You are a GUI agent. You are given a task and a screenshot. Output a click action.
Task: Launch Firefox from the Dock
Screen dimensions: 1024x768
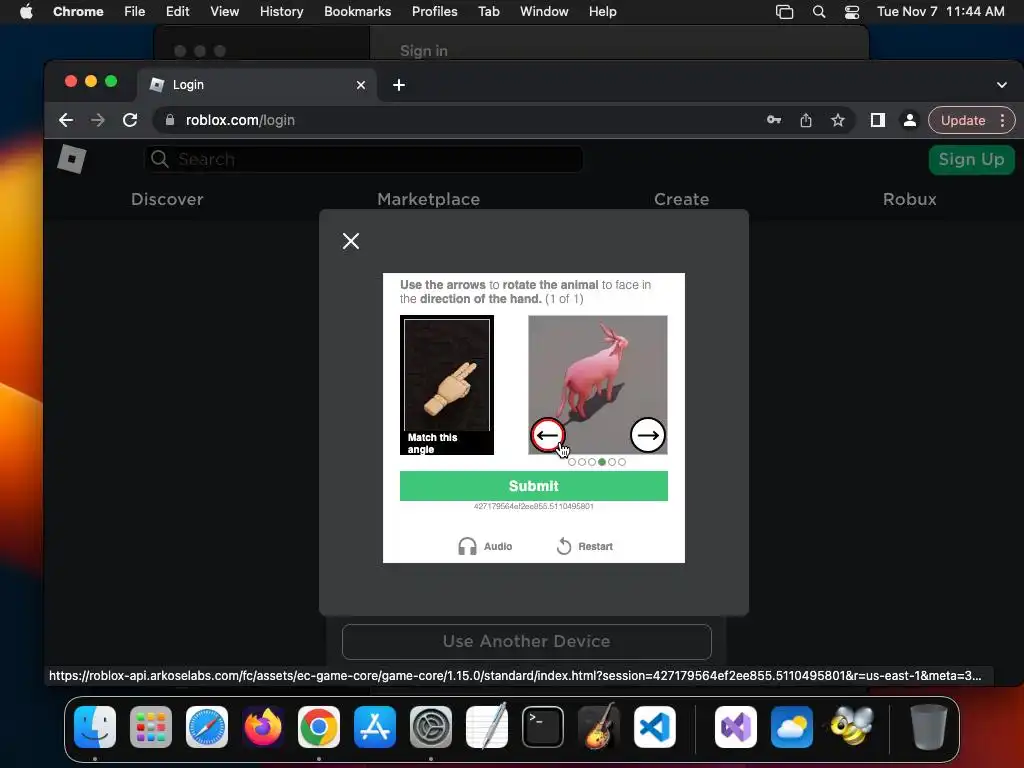point(263,726)
